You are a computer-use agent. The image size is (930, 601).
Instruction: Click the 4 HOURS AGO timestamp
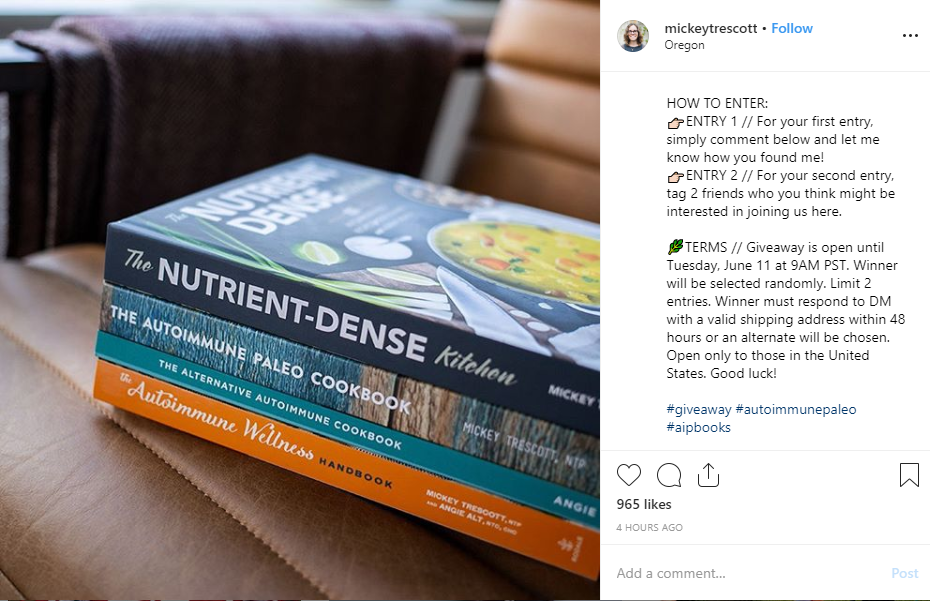pos(649,527)
